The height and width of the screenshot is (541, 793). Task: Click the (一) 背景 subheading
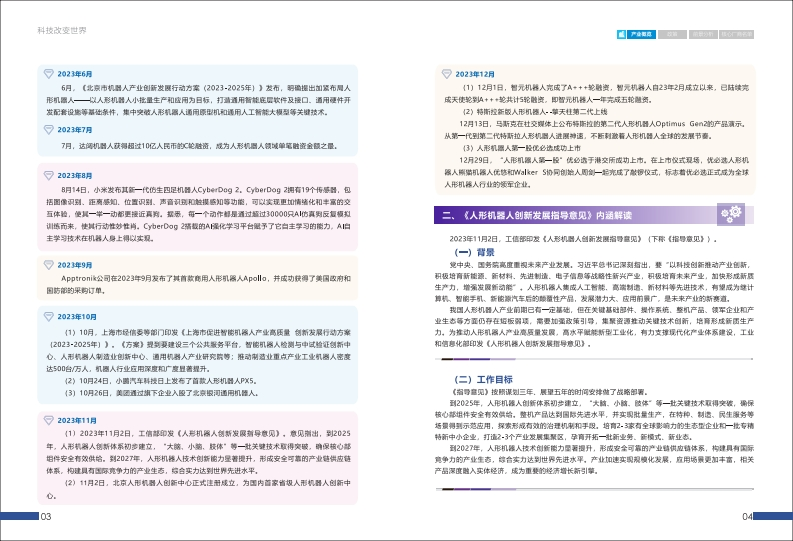coord(474,252)
